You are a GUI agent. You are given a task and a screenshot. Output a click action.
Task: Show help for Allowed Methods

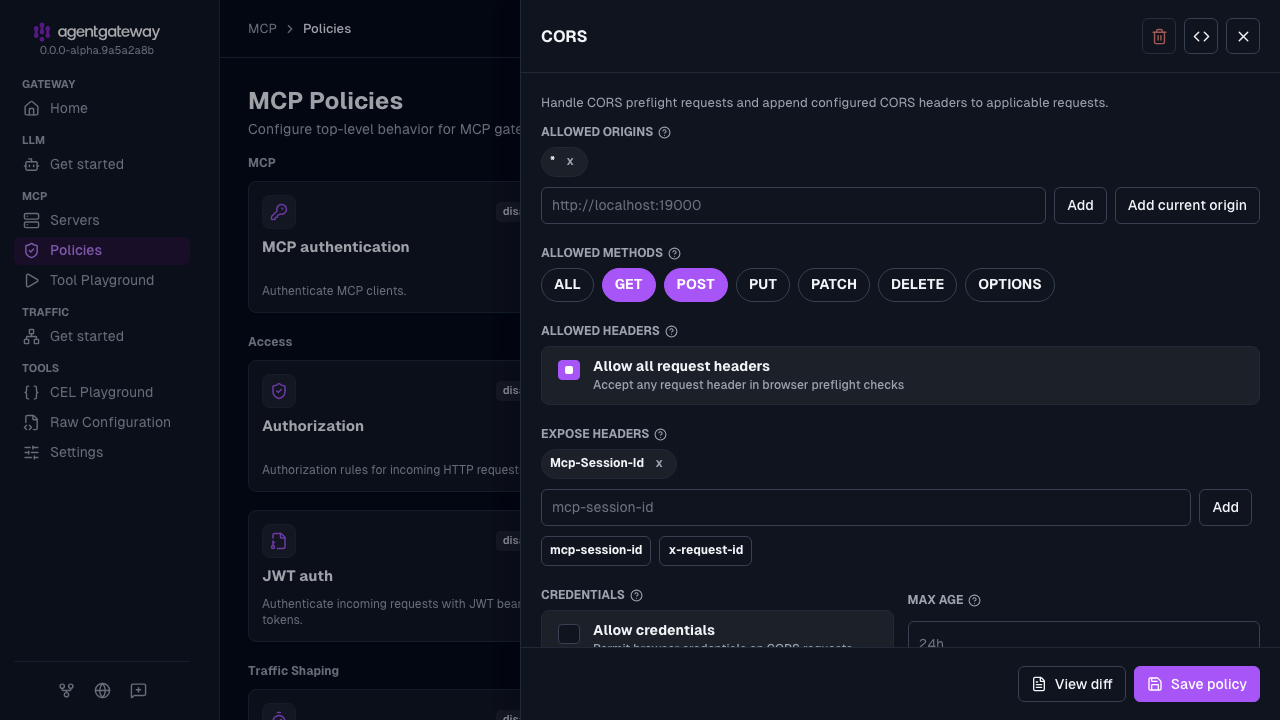674,254
